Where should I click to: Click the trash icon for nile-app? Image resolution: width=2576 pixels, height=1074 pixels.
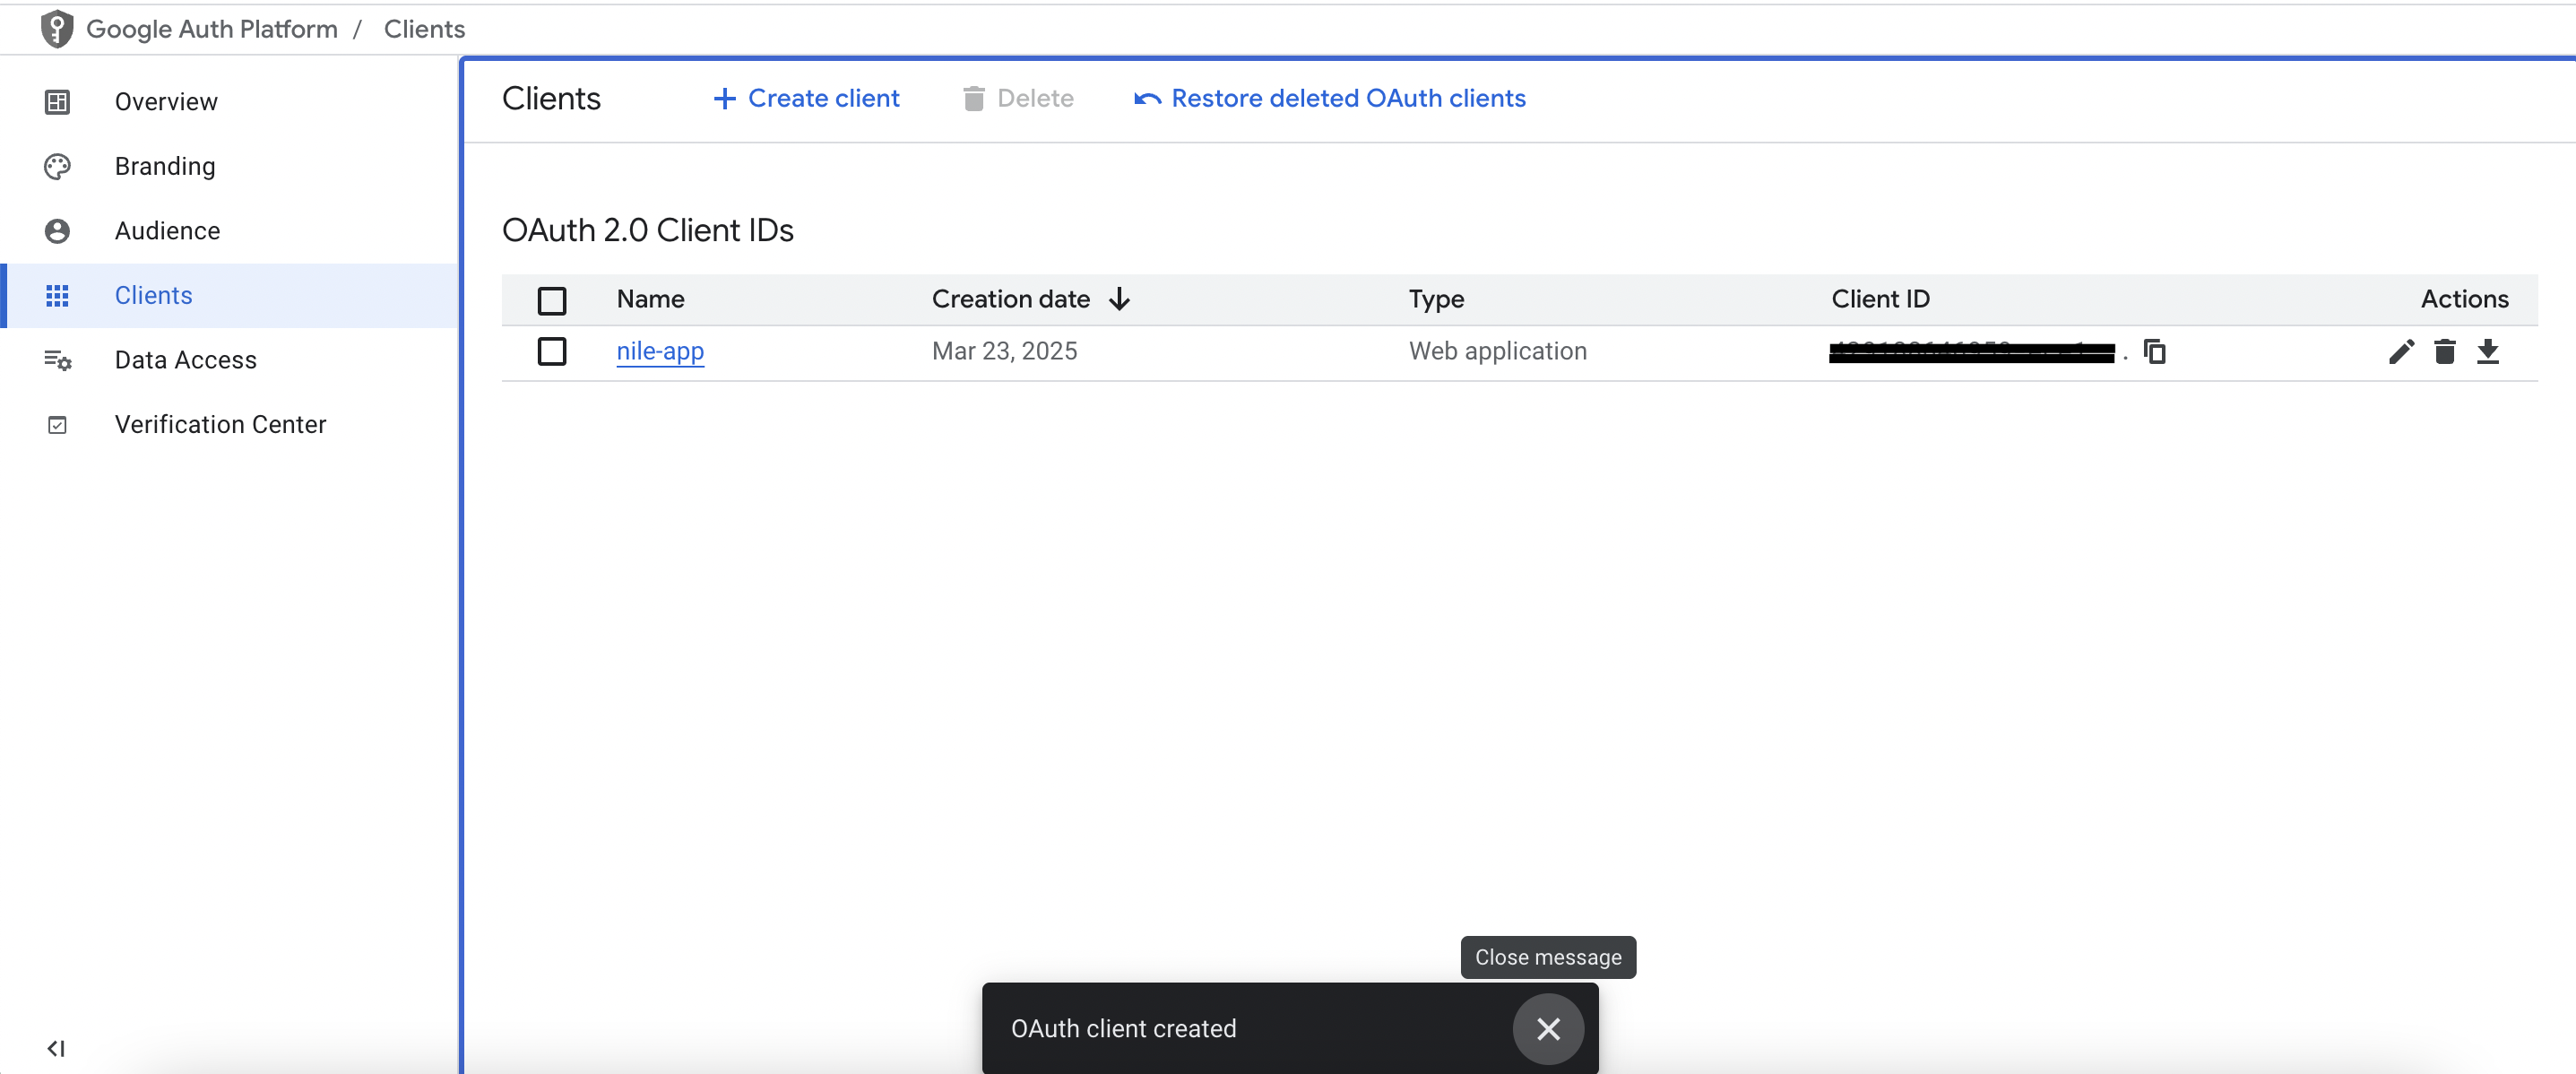pos(2444,352)
